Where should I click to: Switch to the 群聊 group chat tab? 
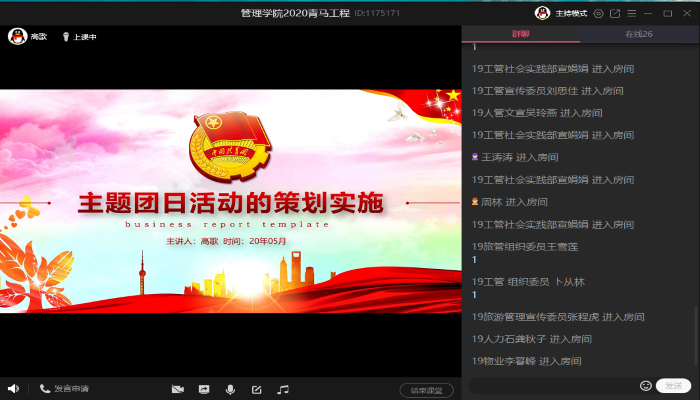point(521,34)
